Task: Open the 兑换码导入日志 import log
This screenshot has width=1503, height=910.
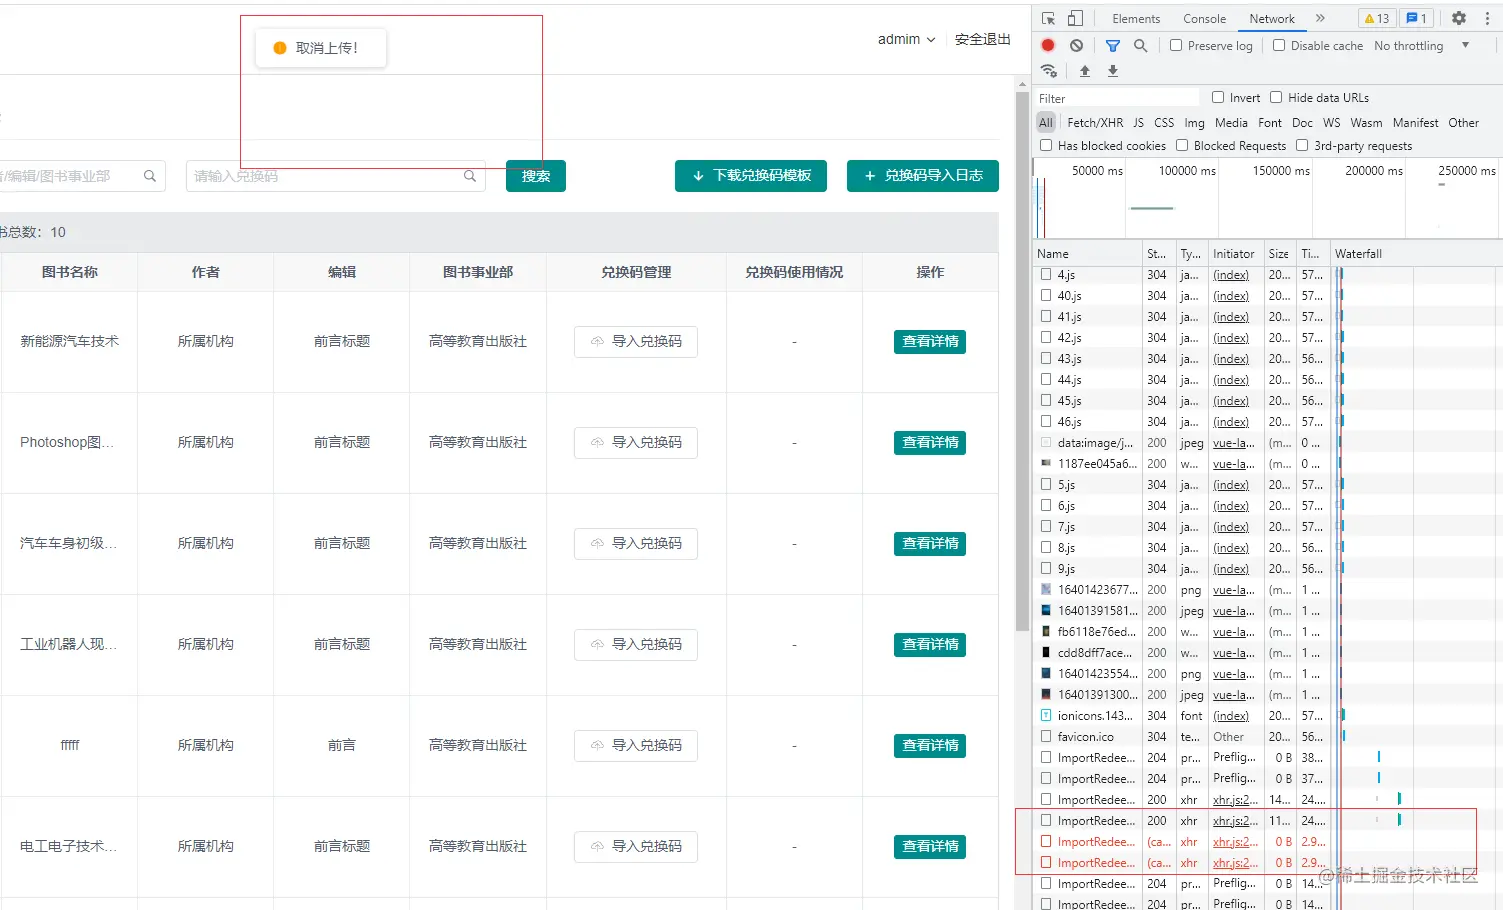Action: (923, 176)
